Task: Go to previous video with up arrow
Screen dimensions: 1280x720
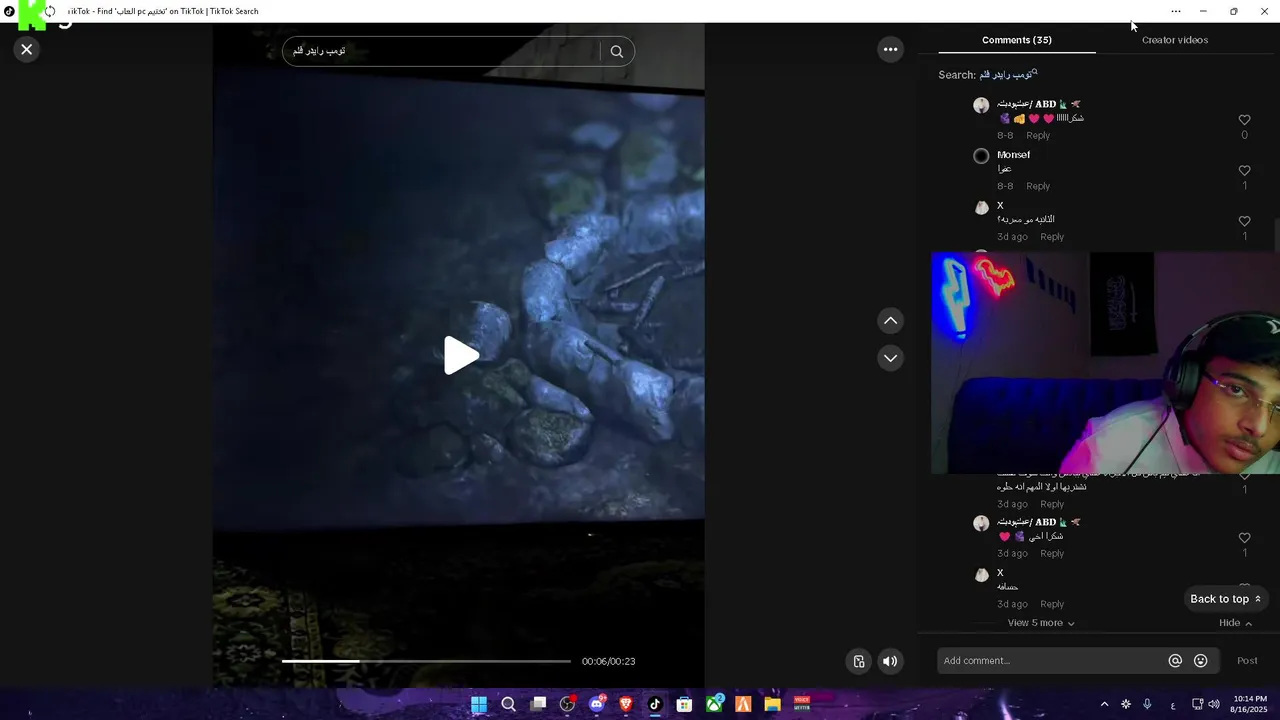Action: [890, 321]
